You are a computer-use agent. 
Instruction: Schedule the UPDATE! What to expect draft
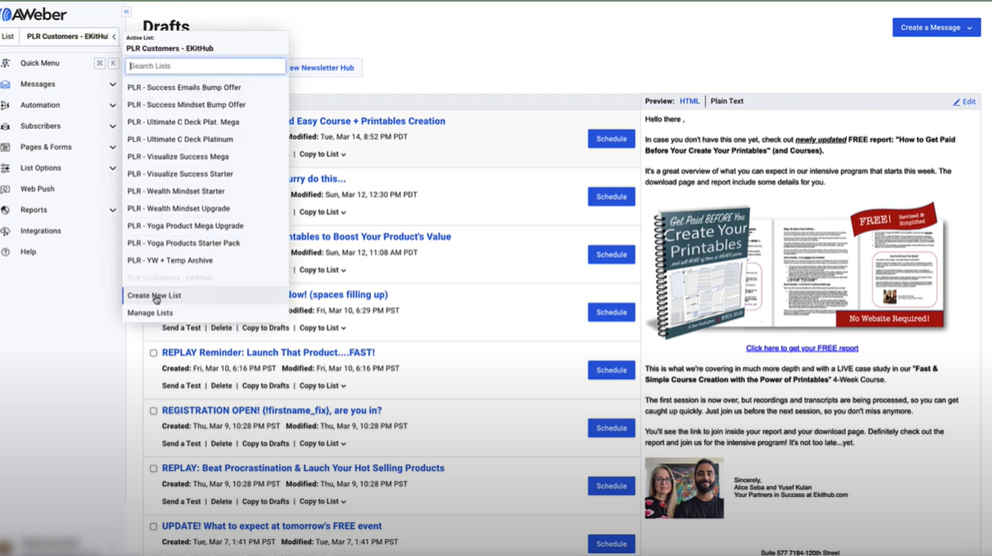(x=611, y=543)
